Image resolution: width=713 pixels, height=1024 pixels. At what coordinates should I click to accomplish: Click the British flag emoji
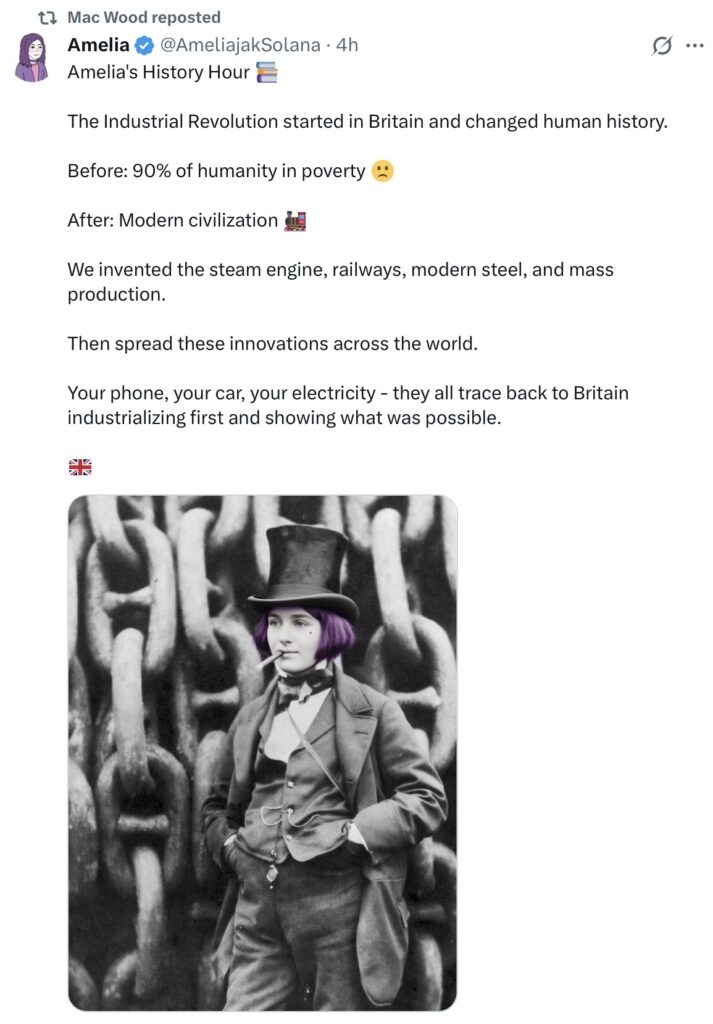(80, 467)
